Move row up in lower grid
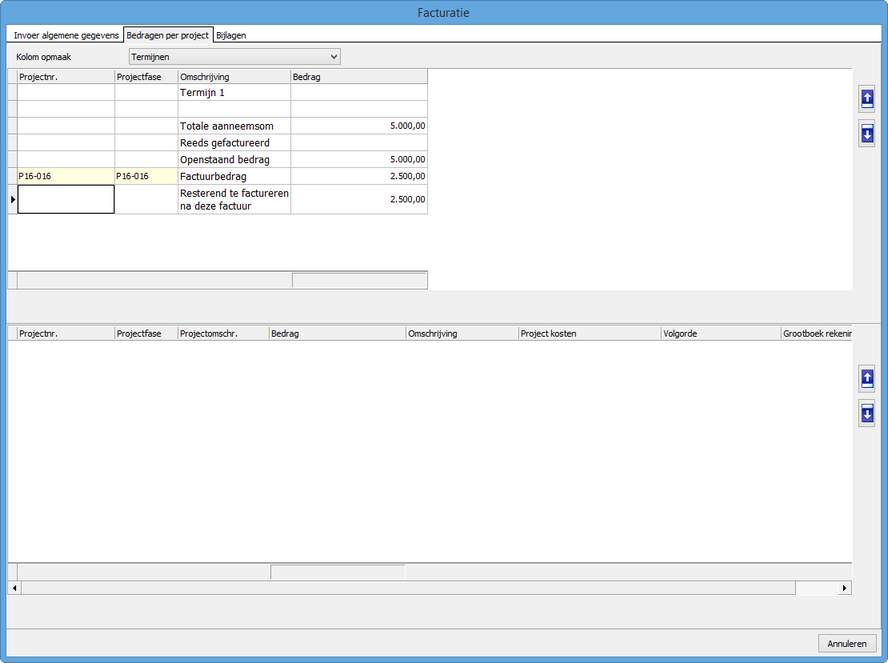The height and width of the screenshot is (663, 888). coord(866,378)
